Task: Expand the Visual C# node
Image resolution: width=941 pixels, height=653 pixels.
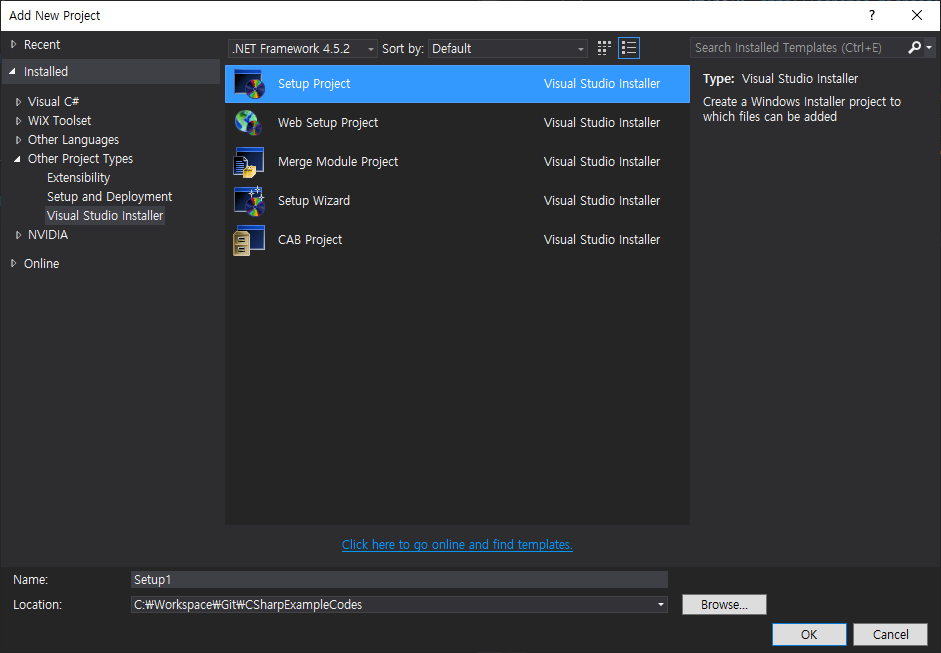Action: (18, 102)
